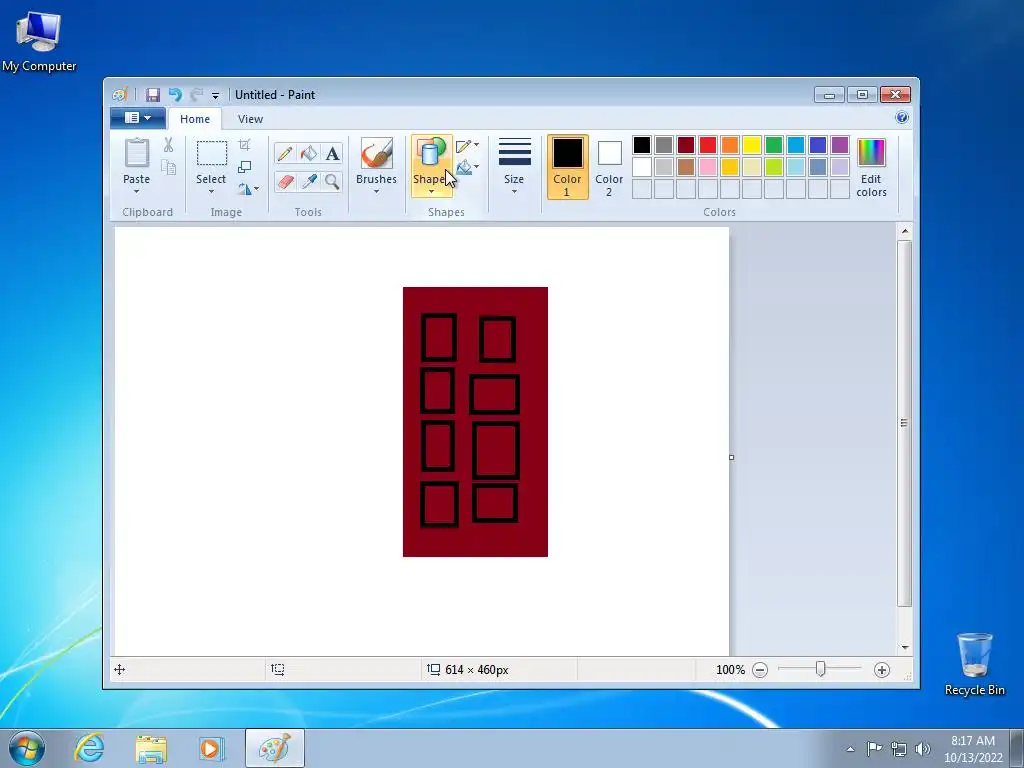Click the Redo arrow in title bar
This screenshot has width=1024, height=768.
[197, 95]
